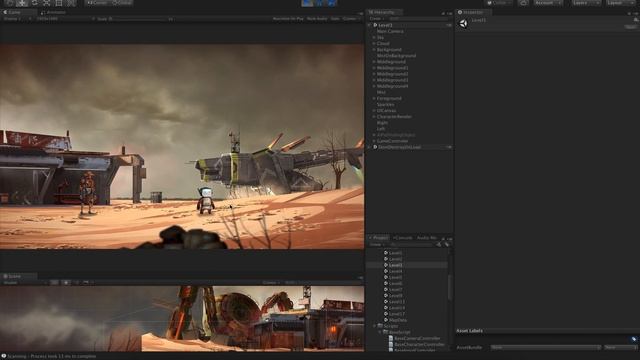The height and width of the screenshot is (360, 640).
Task: Select the Hierarchy tab
Action: pyautogui.click(x=384, y=13)
